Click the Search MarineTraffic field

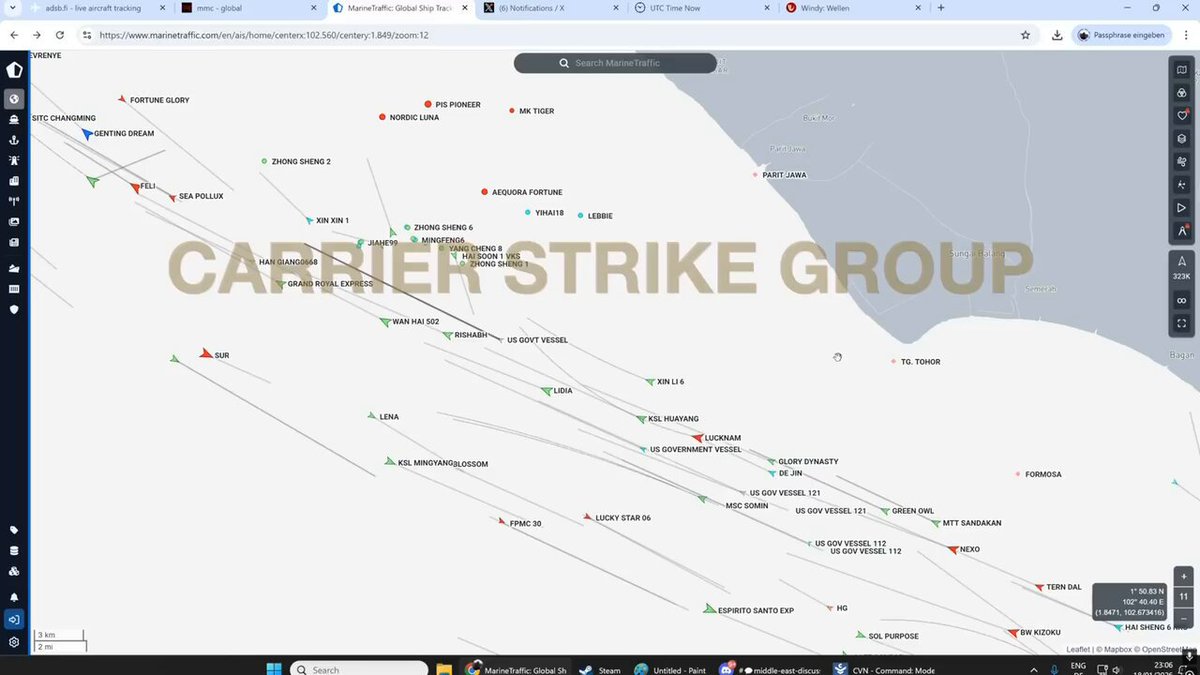tap(615, 63)
